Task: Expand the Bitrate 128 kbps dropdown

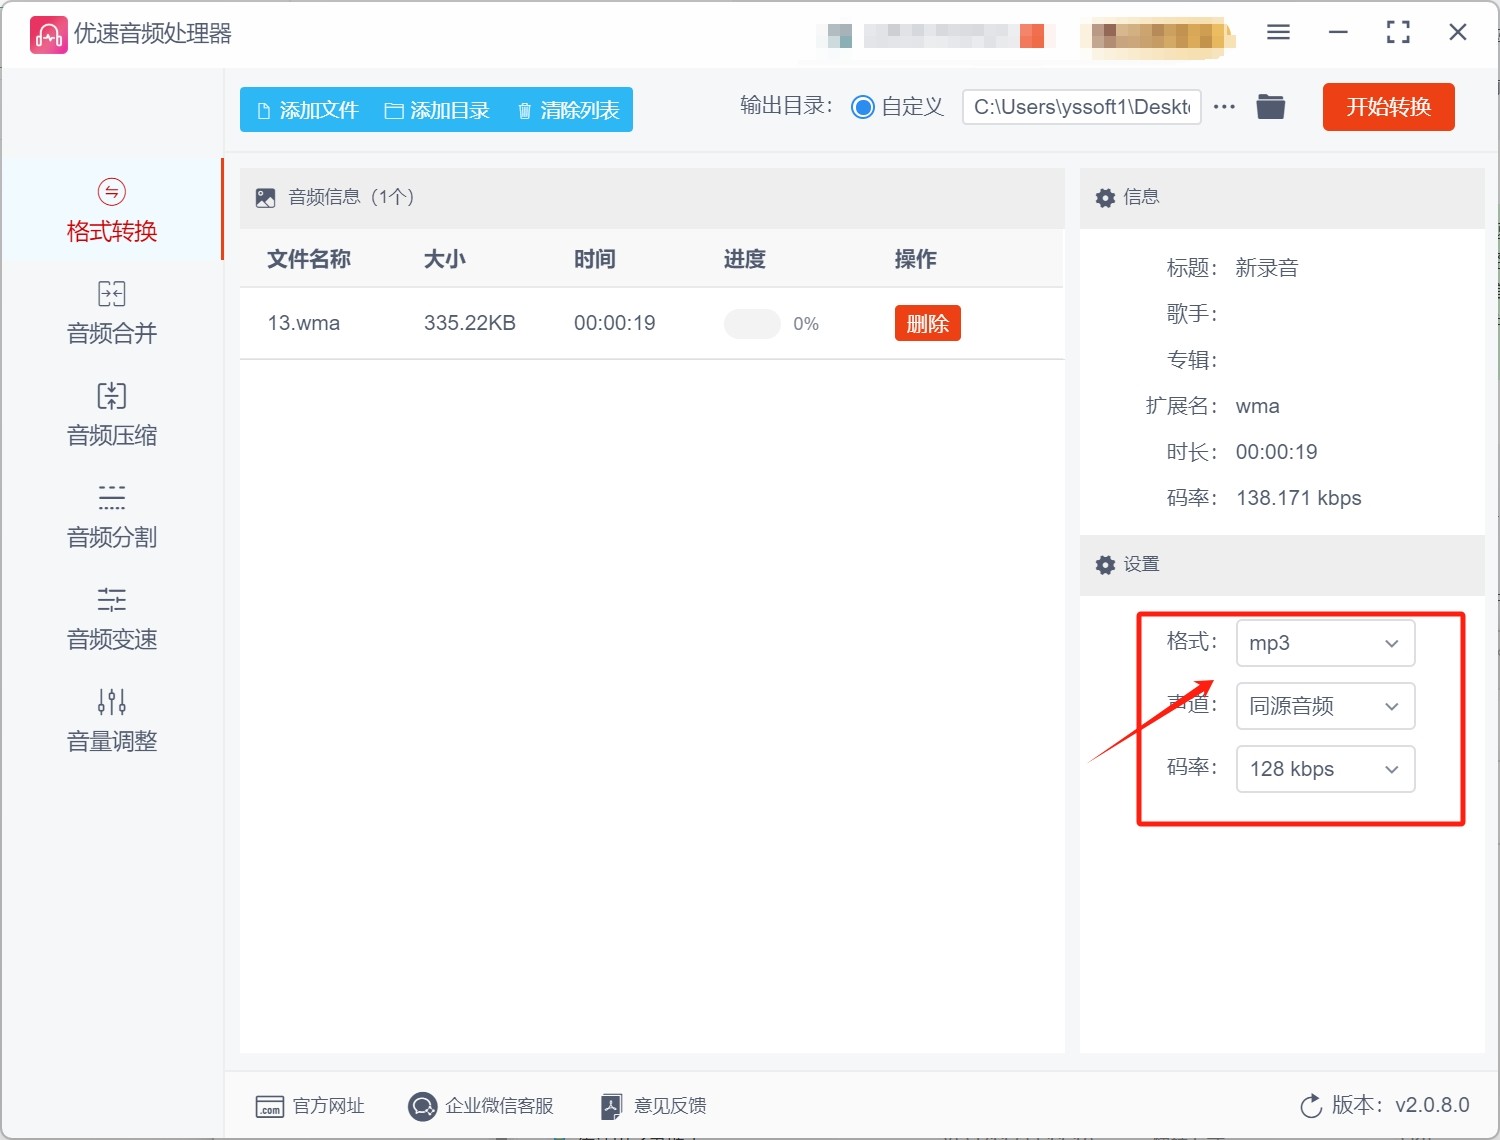Action: click(1325, 769)
